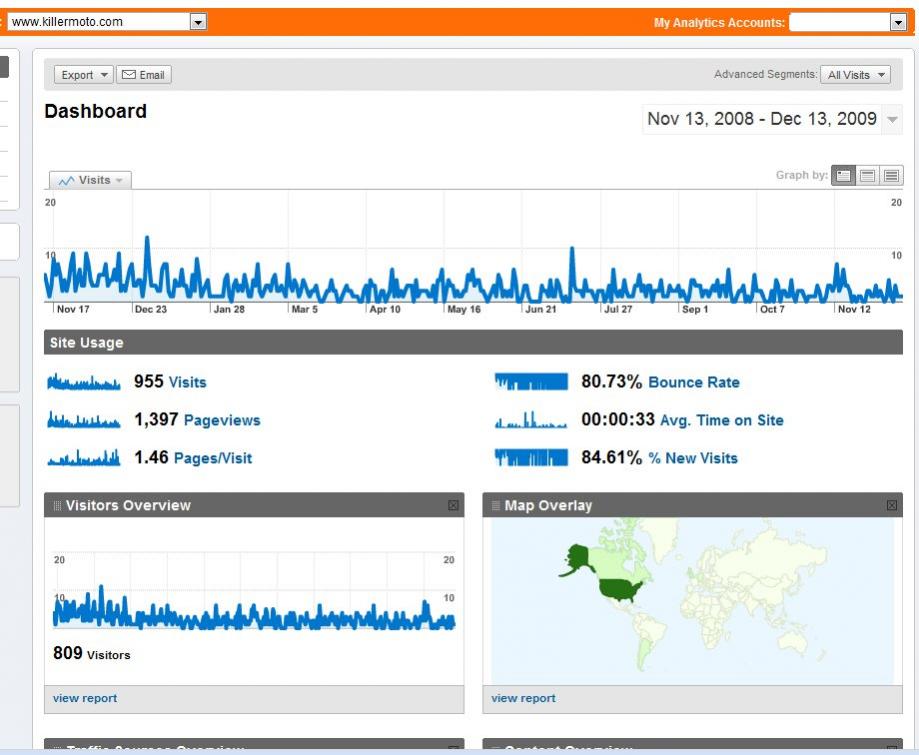
Task: Click the Map Overlay drag handle icon
Action: tap(495, 505)
